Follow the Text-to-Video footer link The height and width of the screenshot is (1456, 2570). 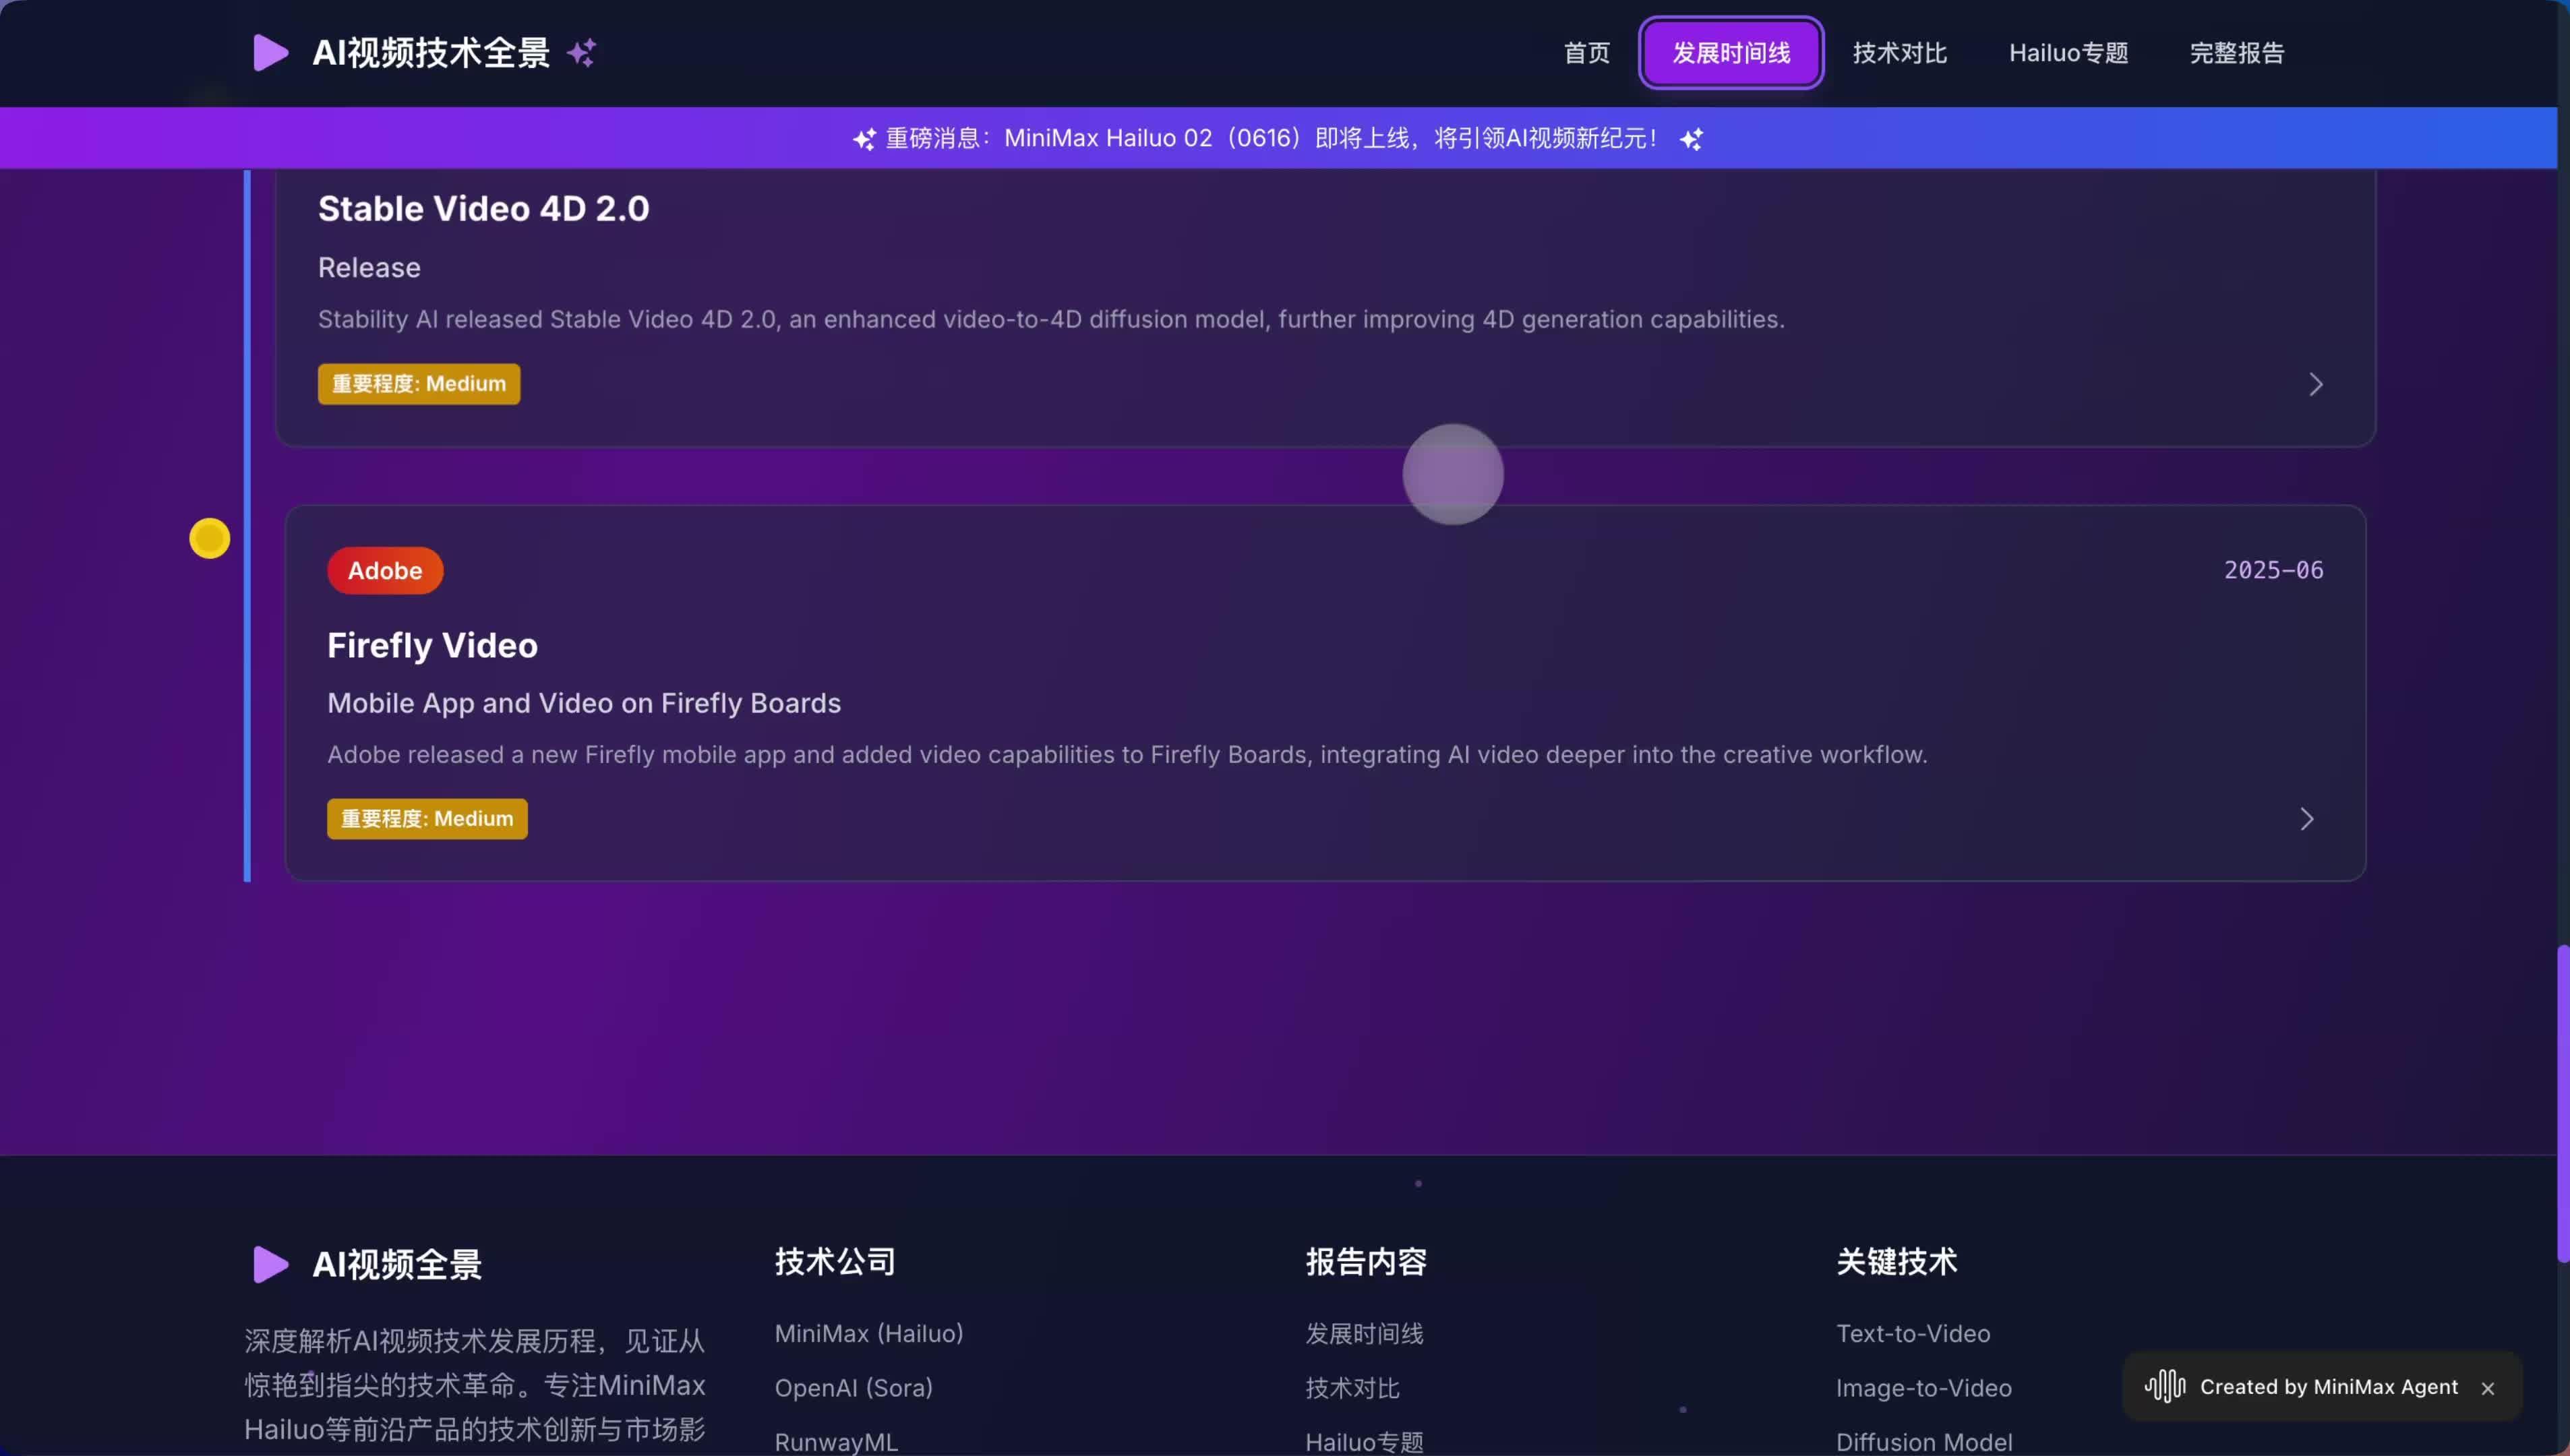(1912, 1333)
